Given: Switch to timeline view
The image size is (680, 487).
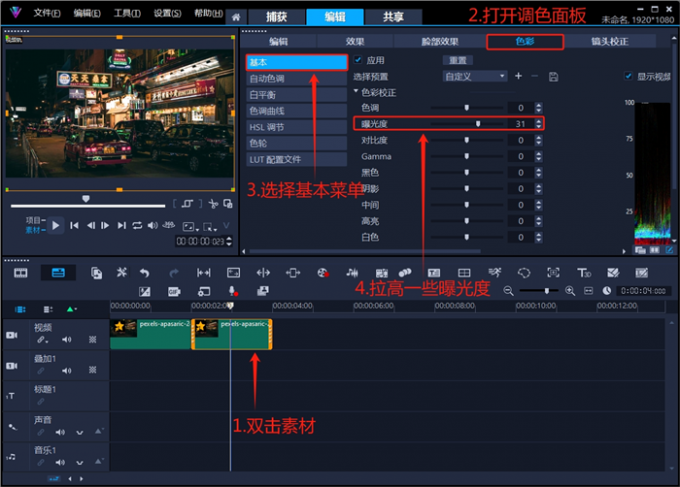Looking at the screenshot, I should [58, 273].
